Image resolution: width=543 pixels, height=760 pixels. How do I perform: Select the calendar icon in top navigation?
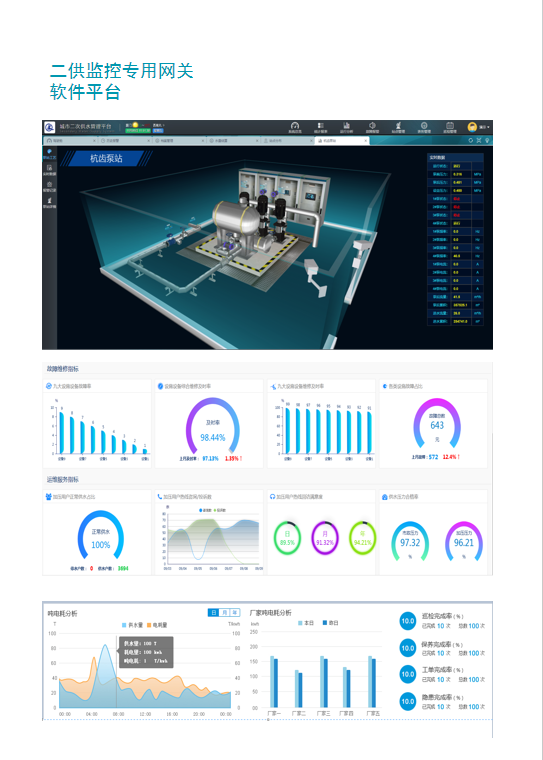click(449, 127)
